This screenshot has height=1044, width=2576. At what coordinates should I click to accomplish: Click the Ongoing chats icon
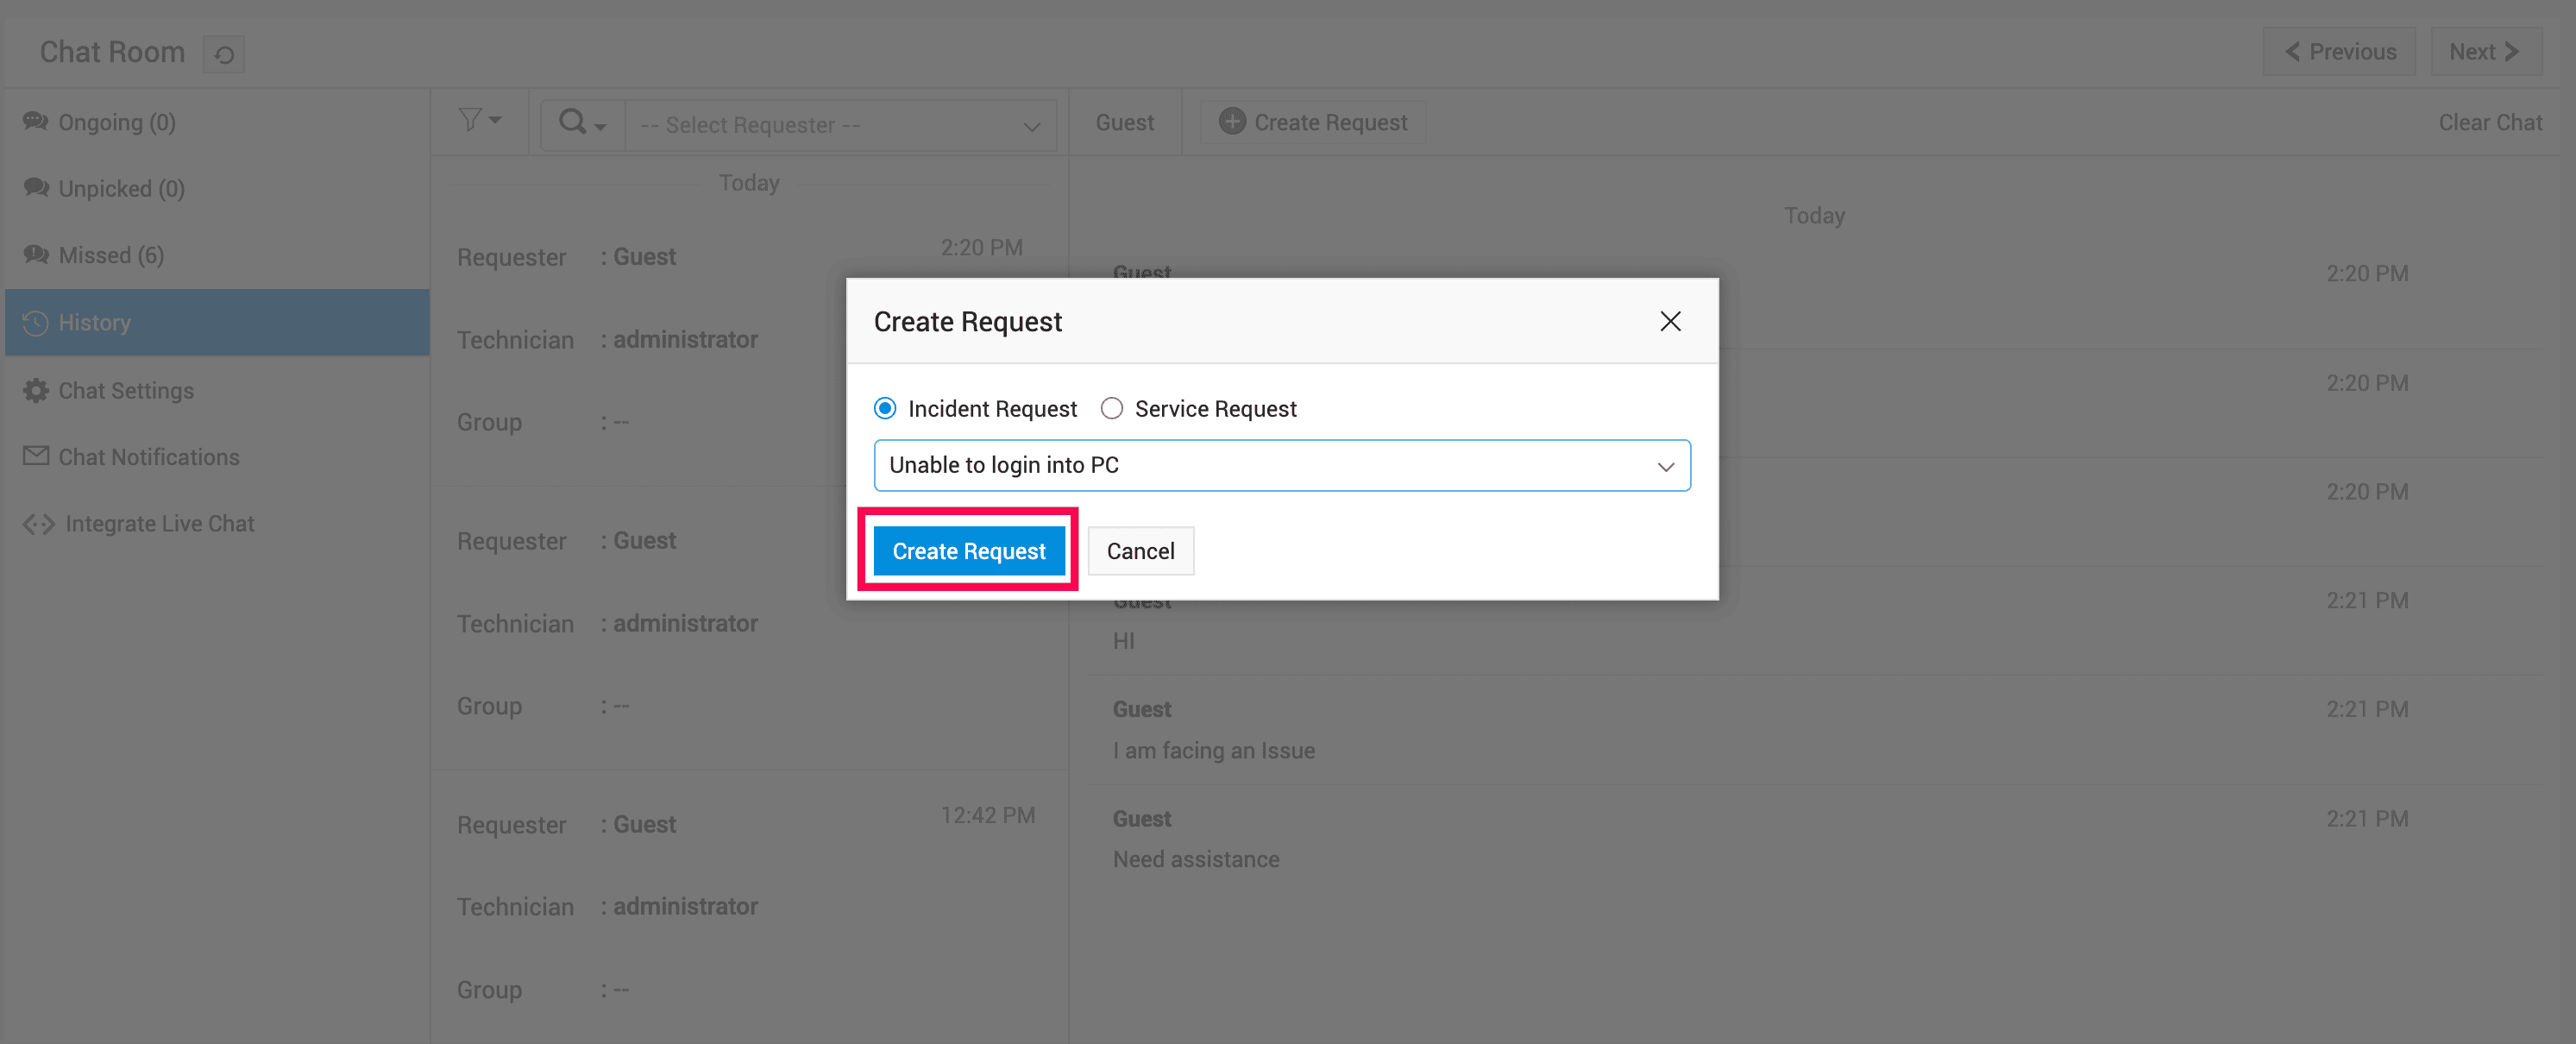pos(36,121)
